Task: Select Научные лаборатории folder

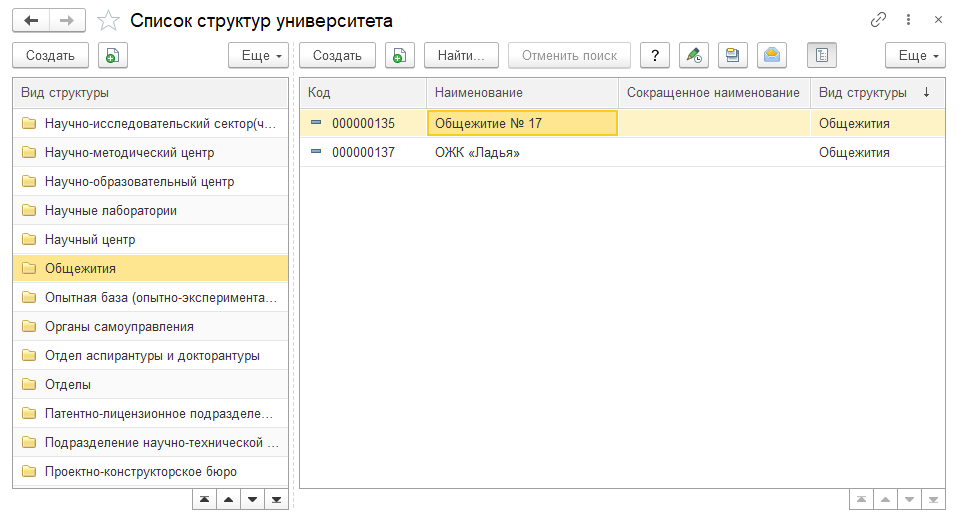Action: coord(151,210)
